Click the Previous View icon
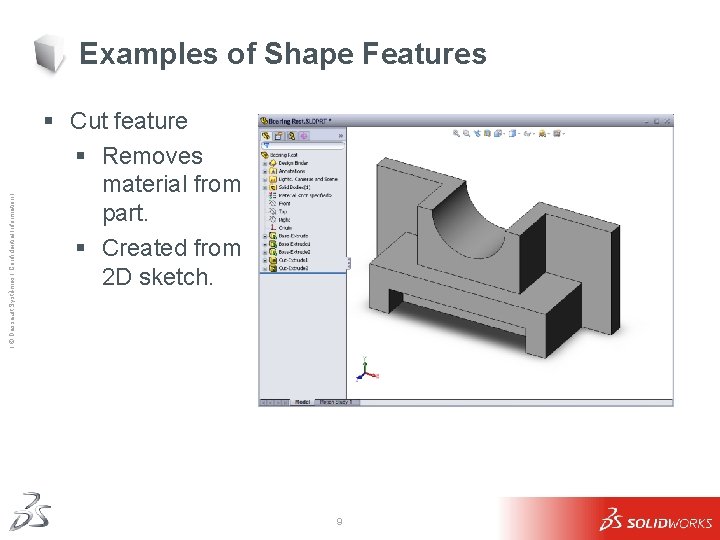 (477, 134)
